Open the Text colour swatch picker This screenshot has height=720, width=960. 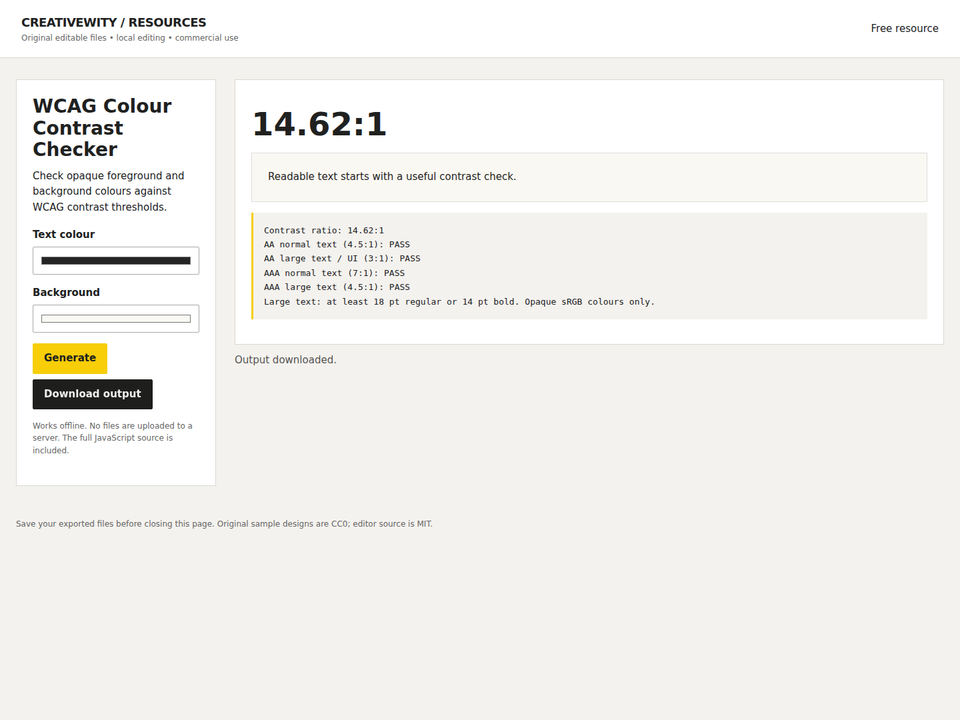click(116, 261)
